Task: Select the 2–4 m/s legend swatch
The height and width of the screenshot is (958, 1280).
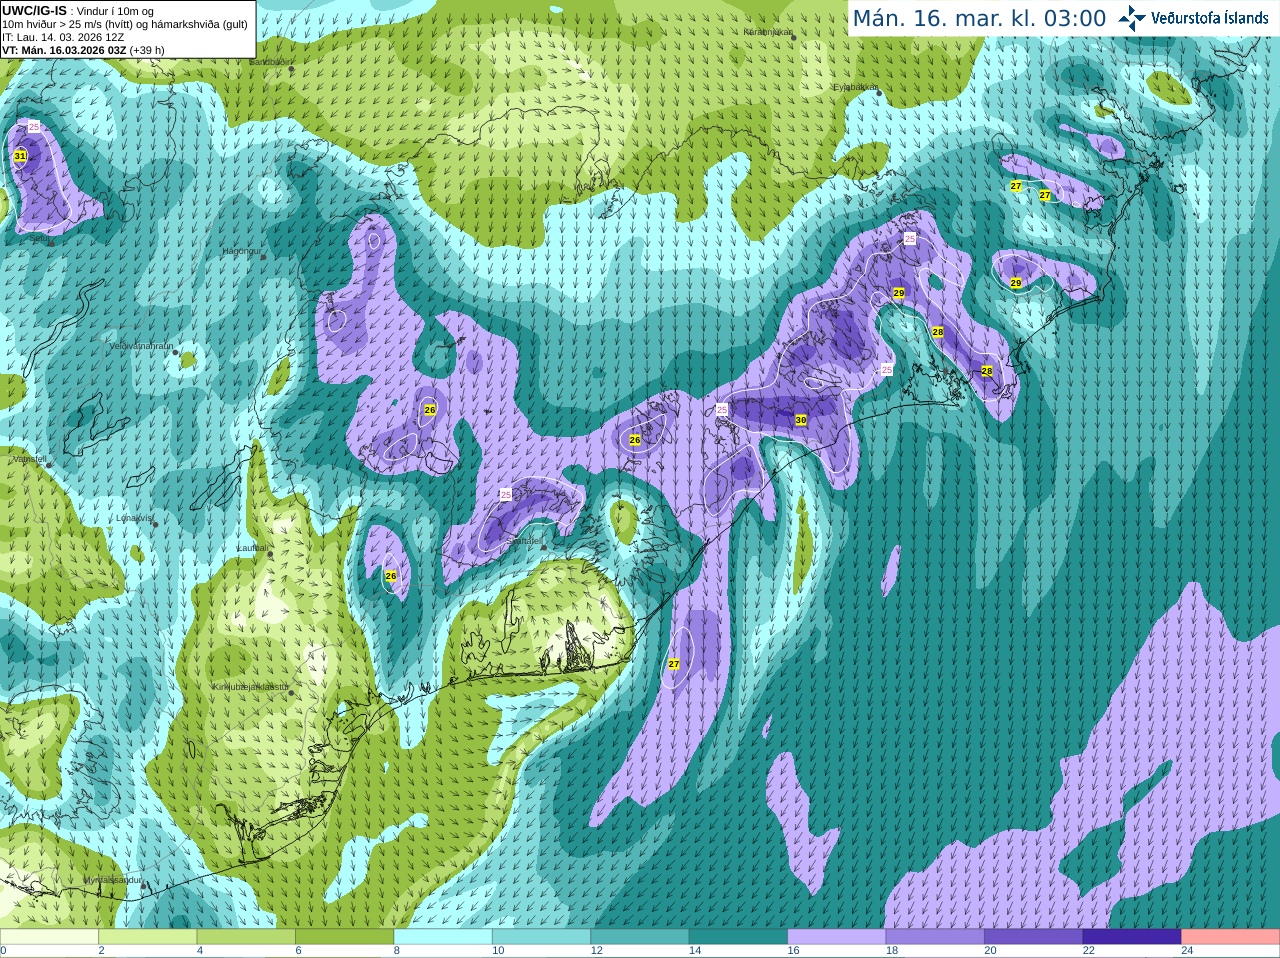Action: (147, 937)
